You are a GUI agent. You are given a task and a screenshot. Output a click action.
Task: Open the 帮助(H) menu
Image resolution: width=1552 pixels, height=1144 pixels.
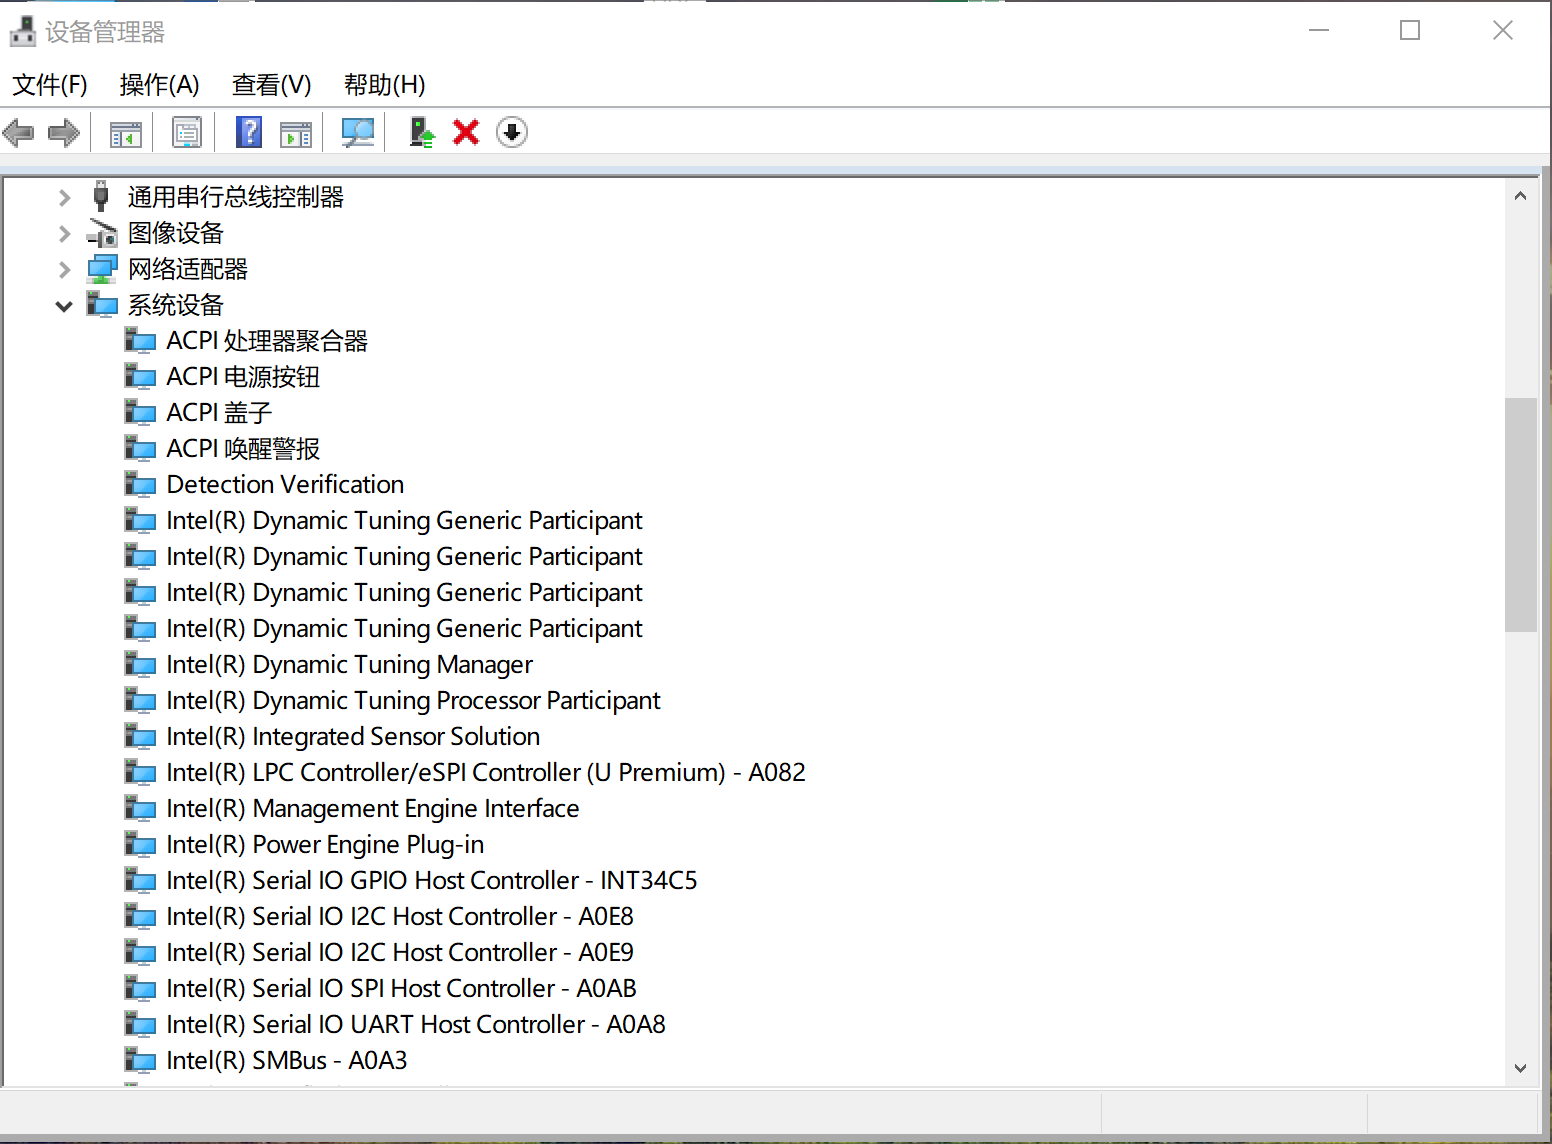(385, 85)
